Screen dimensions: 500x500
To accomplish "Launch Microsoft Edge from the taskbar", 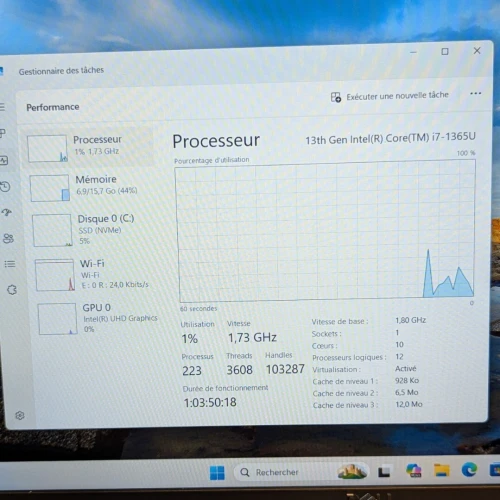I will point(470,470).
